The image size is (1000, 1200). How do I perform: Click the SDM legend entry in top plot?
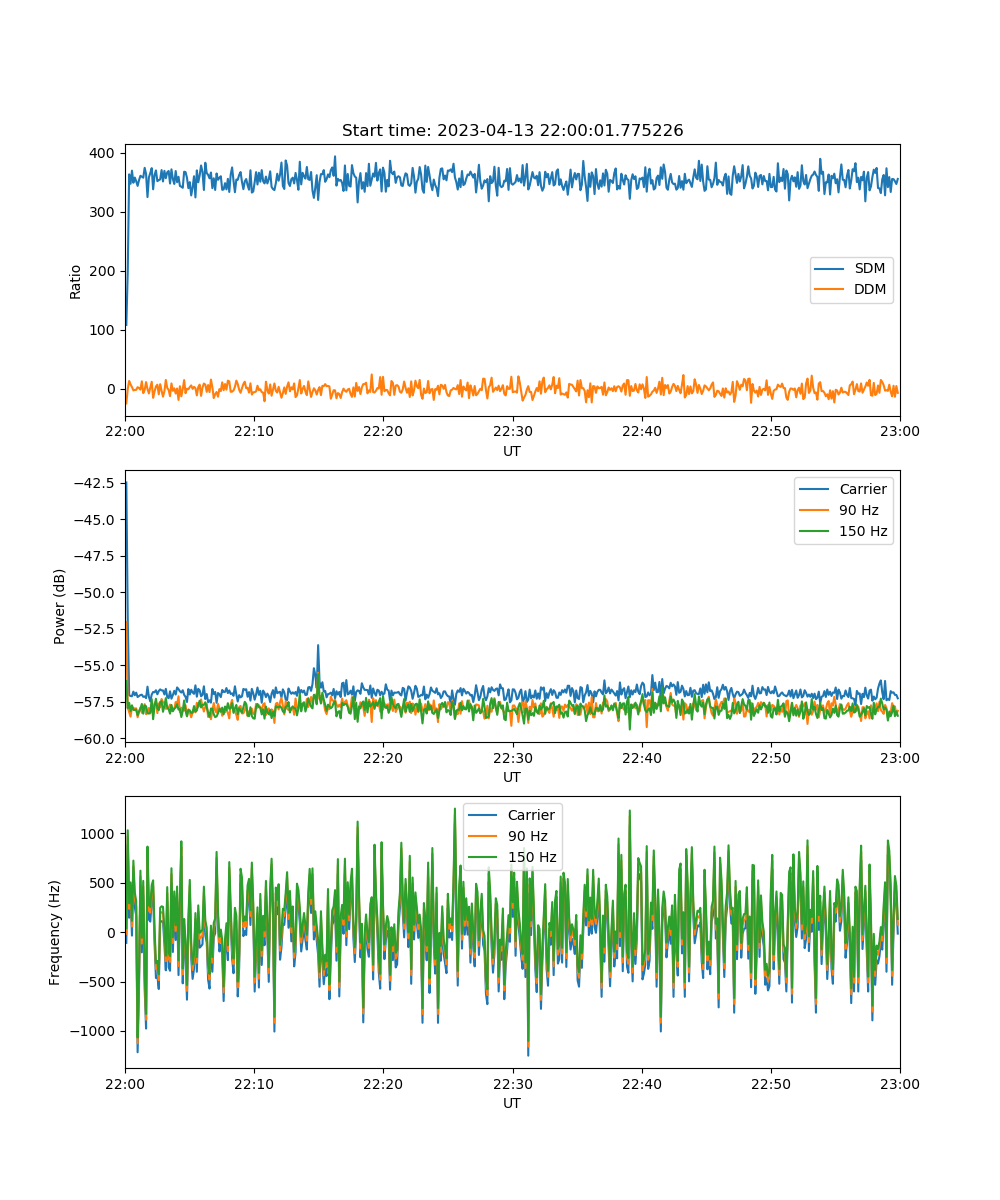pos(869,269)
